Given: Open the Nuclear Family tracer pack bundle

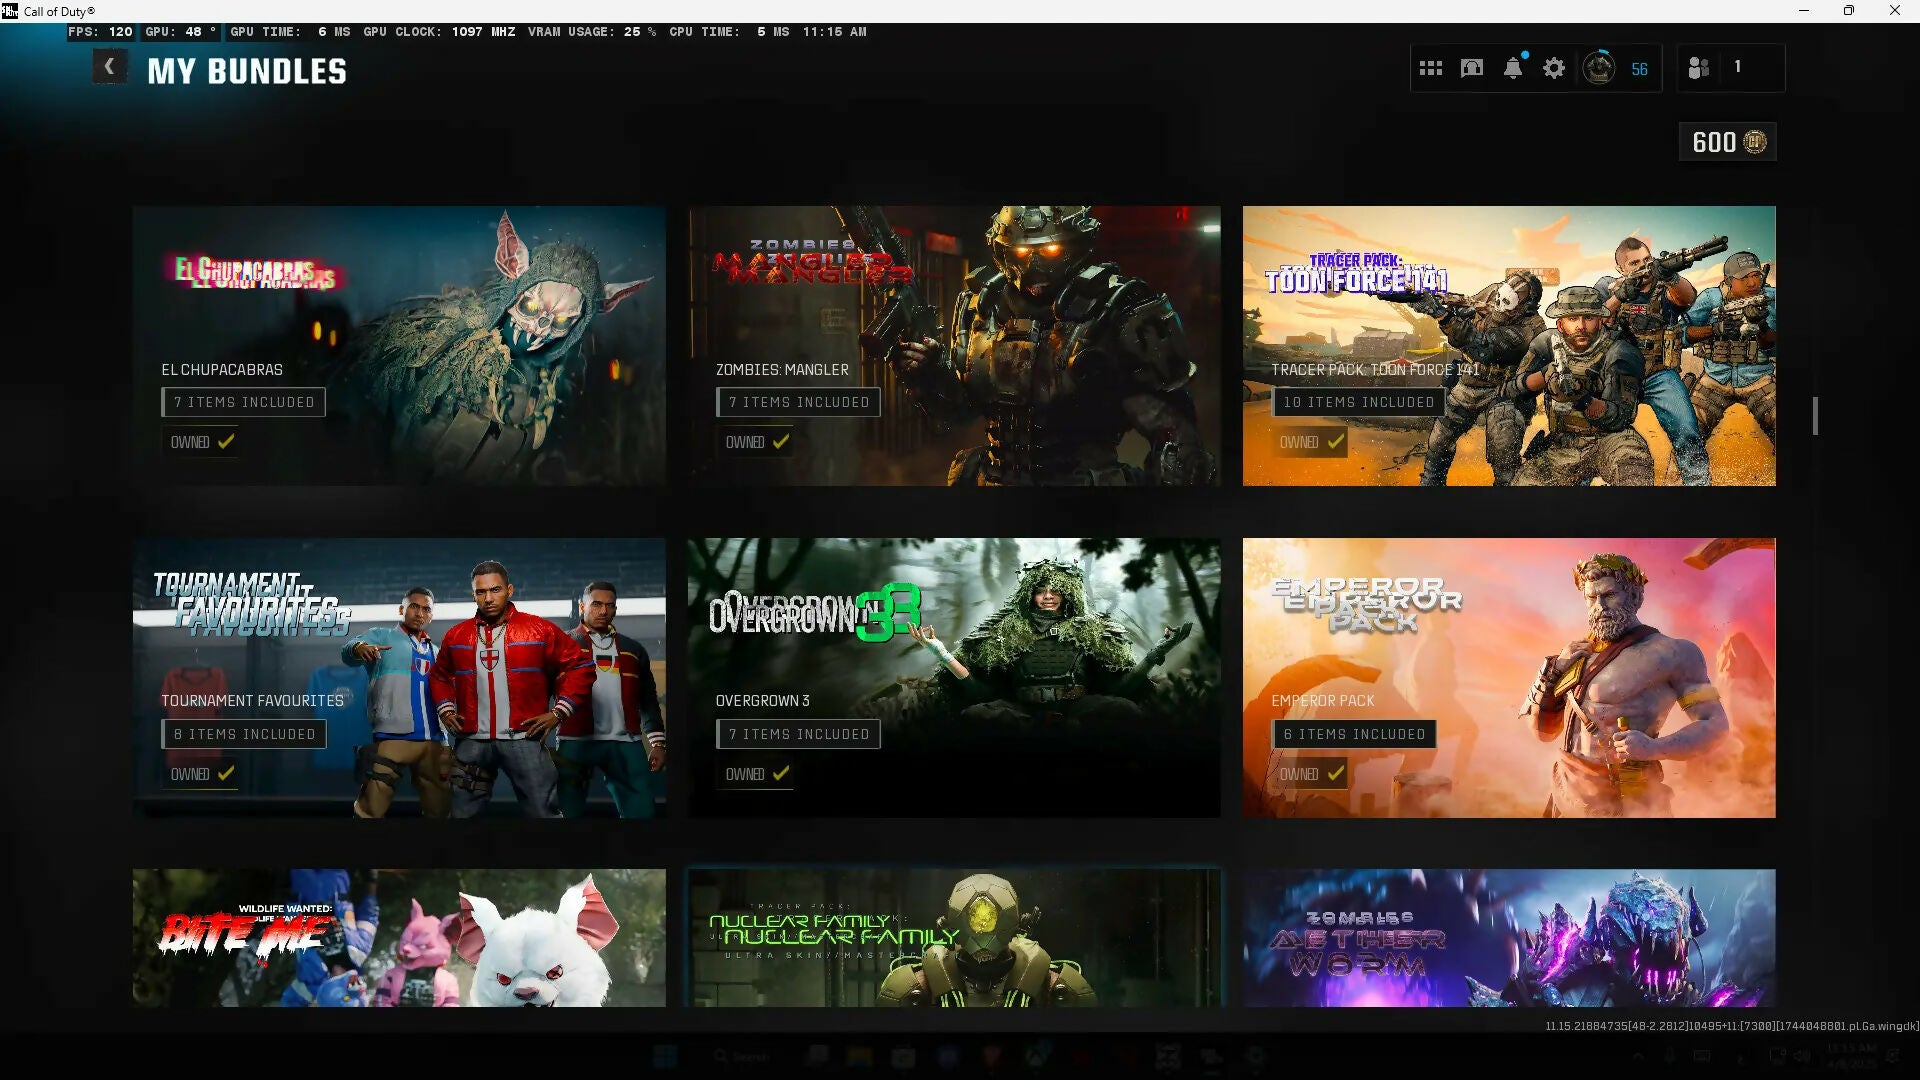Looking at the screenshot, I should click(x=954, y=938).
